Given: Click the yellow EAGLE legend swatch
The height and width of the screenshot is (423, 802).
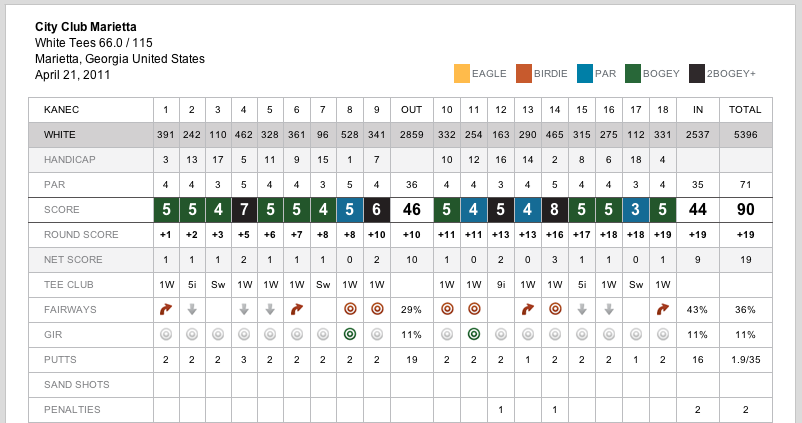Looking at the screenshot, I should [462, 73].
